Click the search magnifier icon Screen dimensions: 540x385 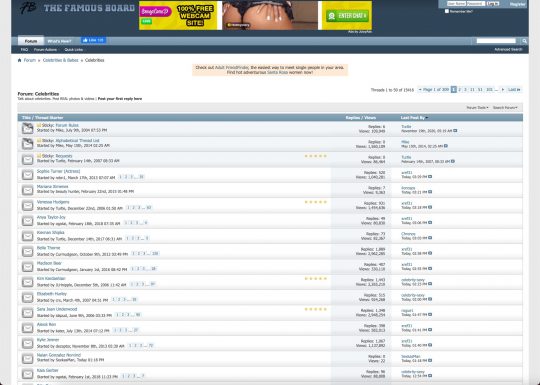click(524, 41)
